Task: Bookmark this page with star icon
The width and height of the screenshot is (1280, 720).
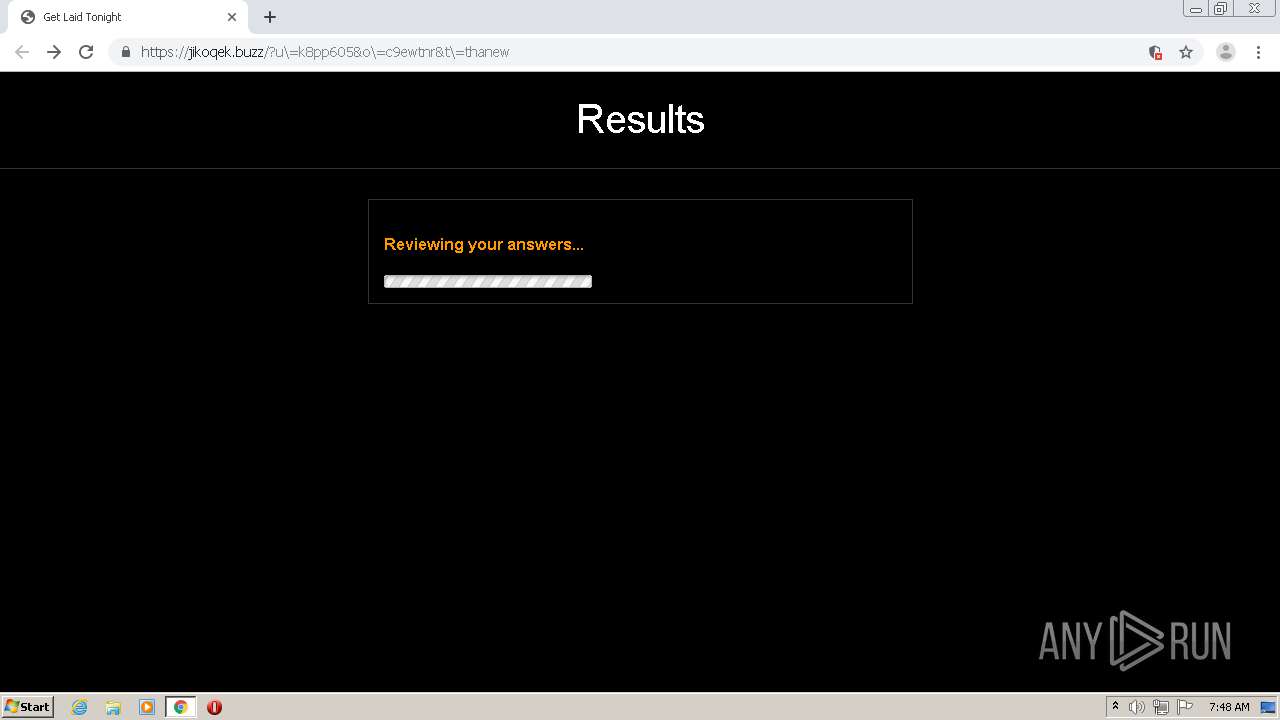Action: (x=1186, y=52)
